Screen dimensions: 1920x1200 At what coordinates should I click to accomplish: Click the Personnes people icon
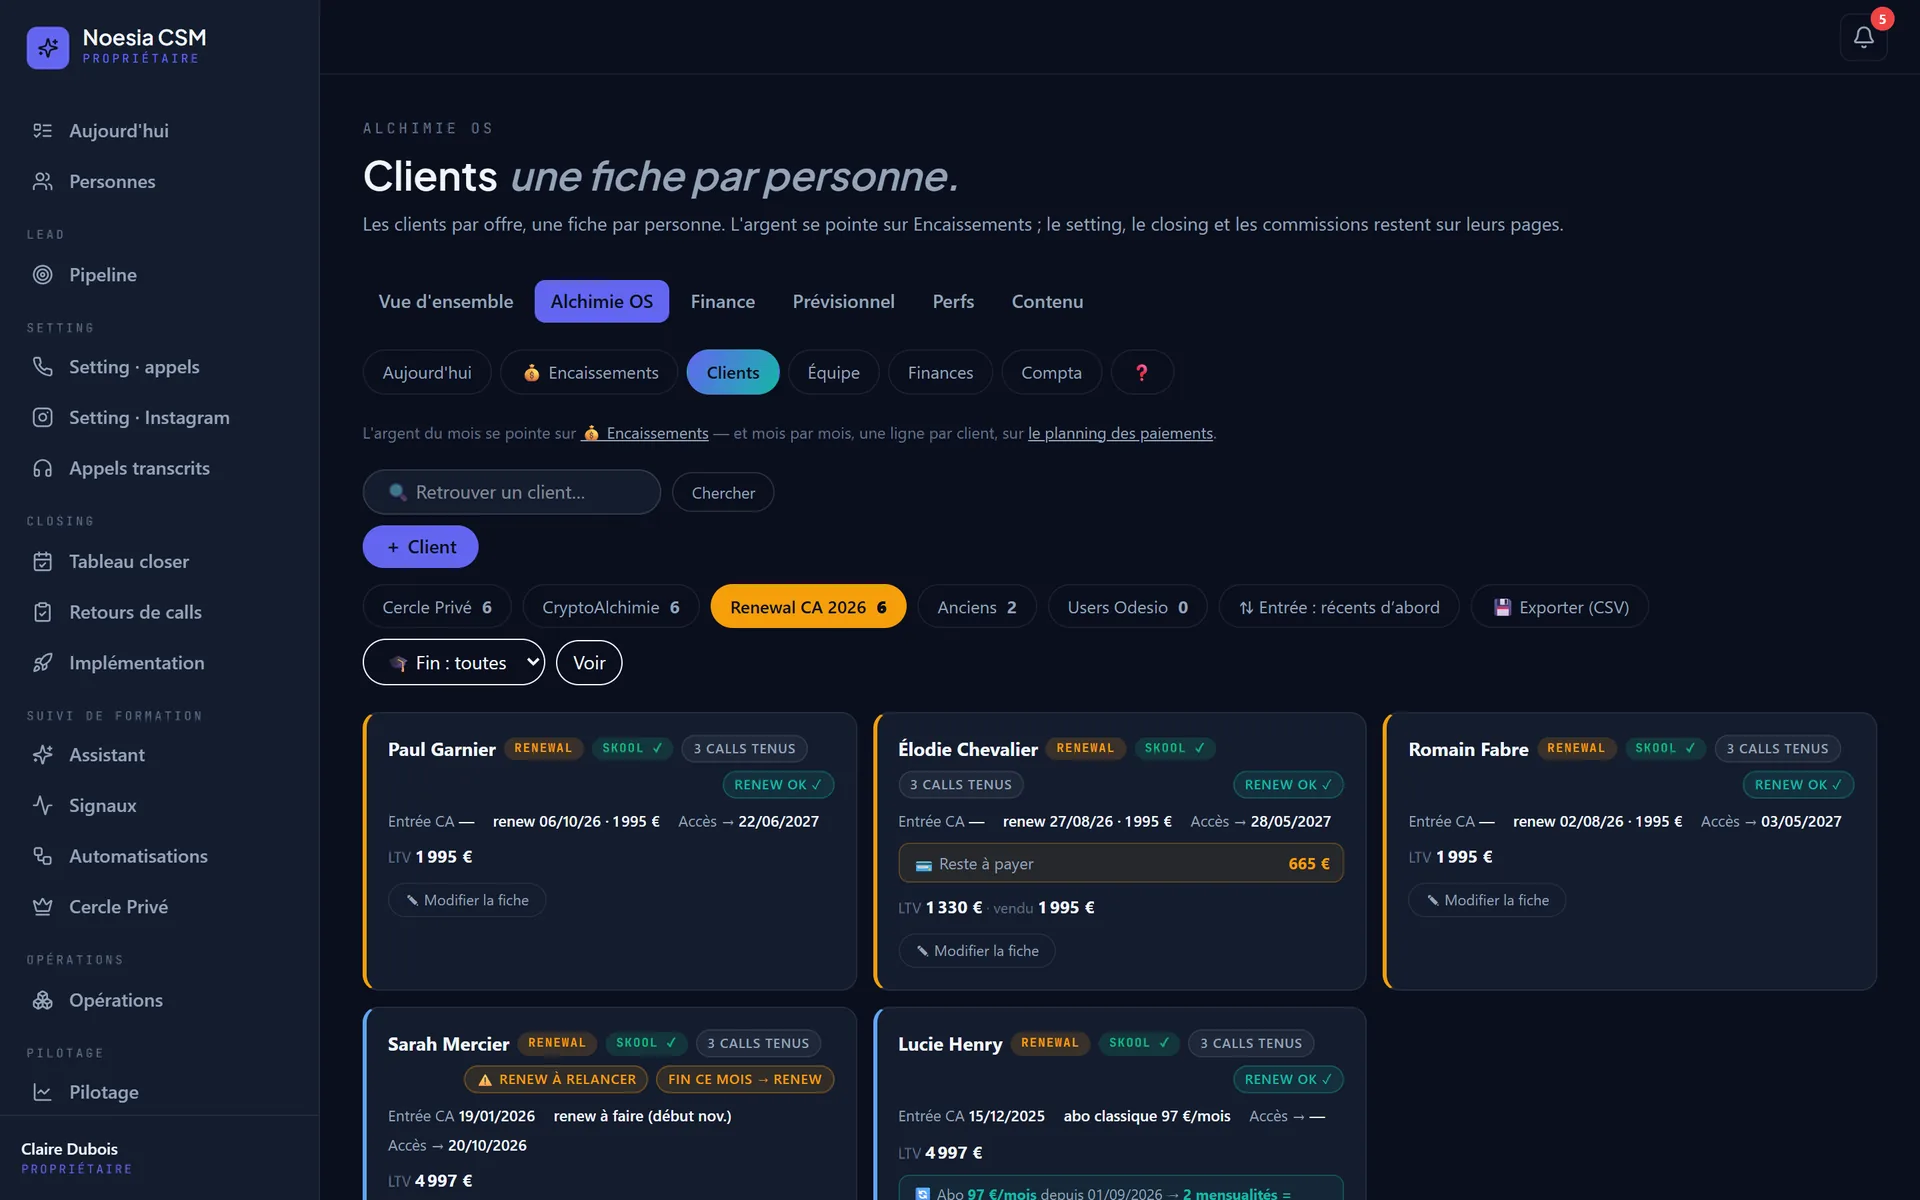tap(42, 181)
